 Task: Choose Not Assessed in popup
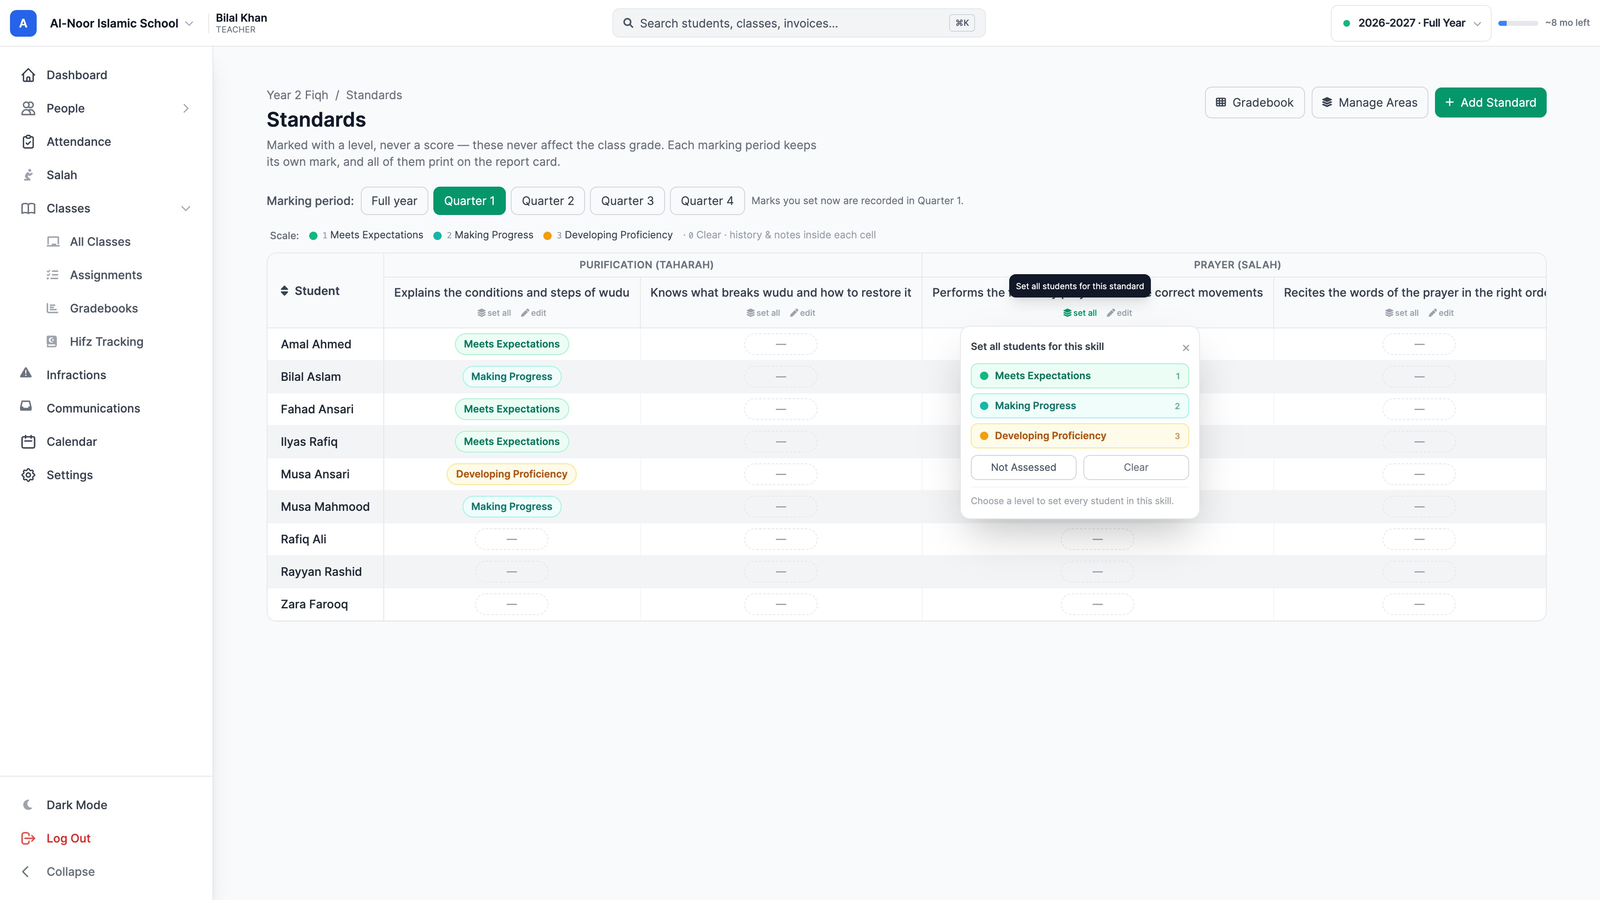1023,467
